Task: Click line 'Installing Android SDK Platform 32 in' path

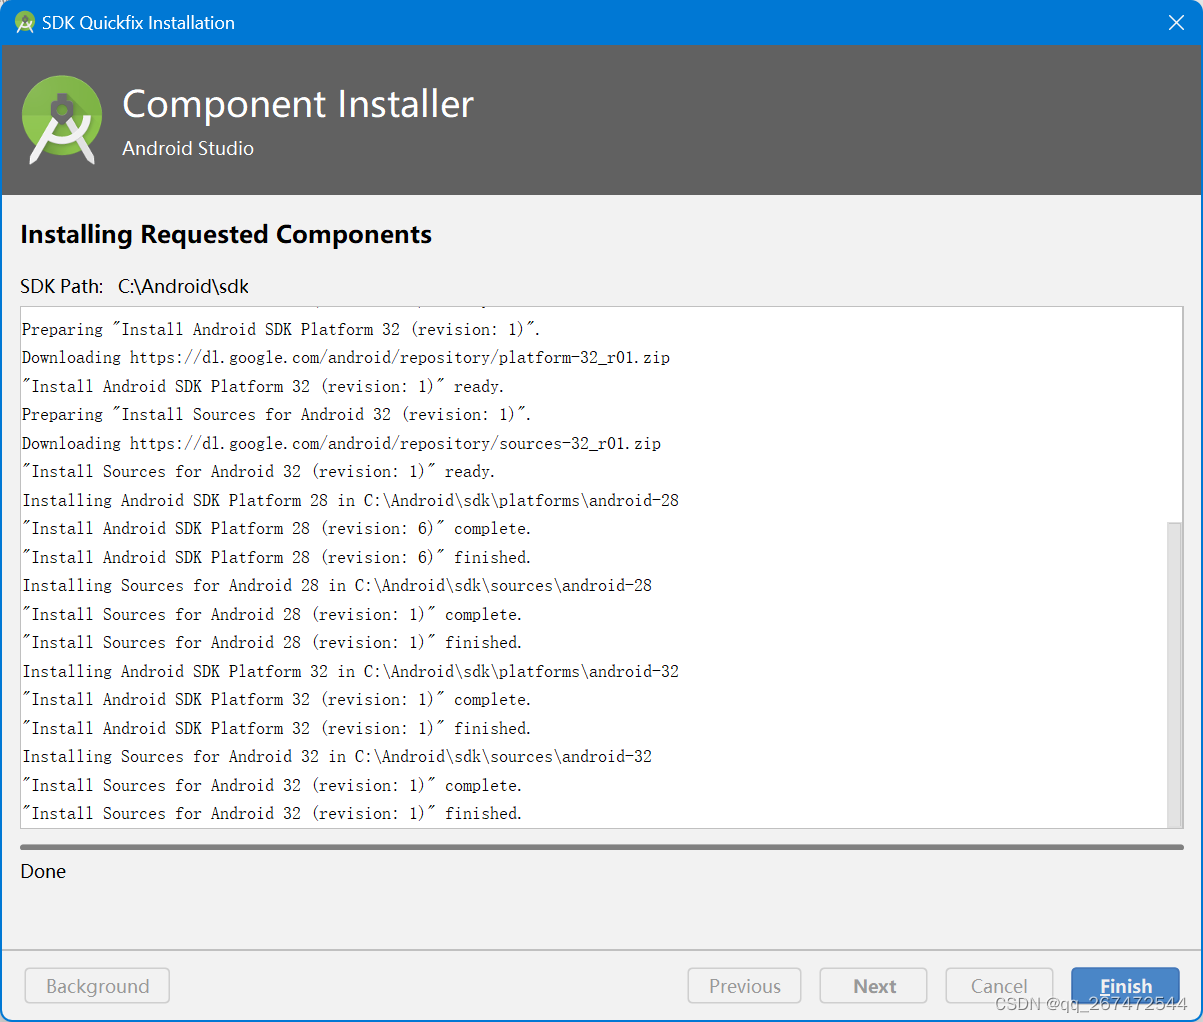Action: (351, 671)
